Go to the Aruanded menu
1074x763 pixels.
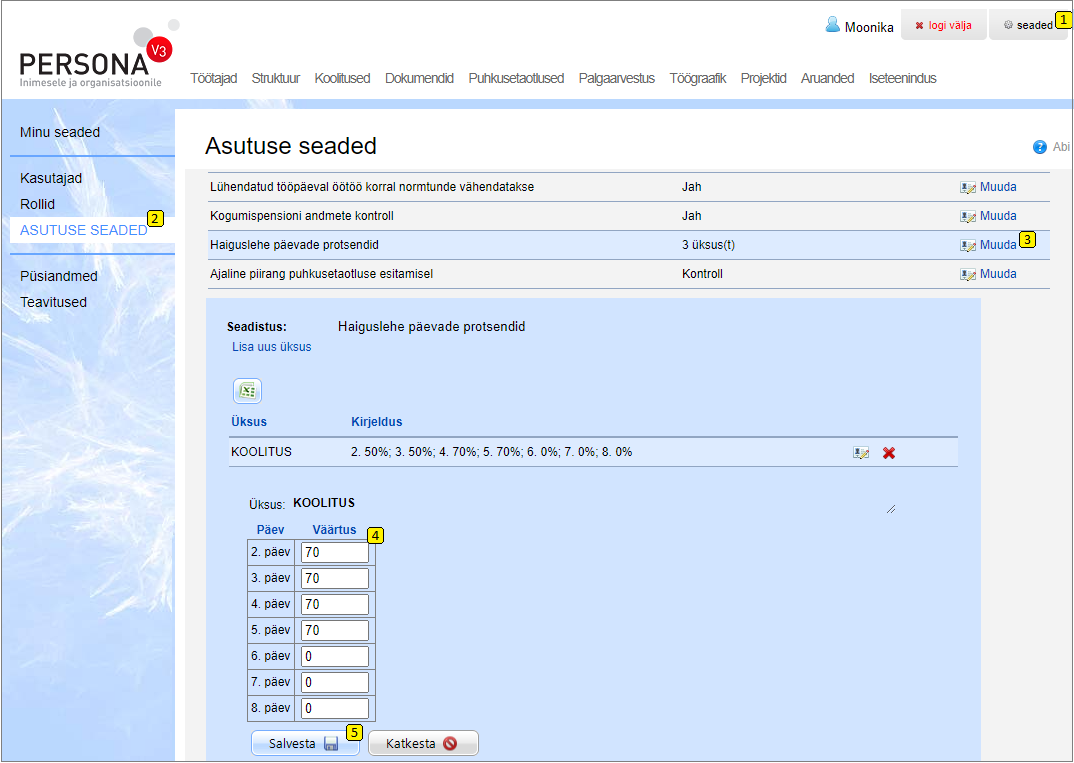click(827, 78)
